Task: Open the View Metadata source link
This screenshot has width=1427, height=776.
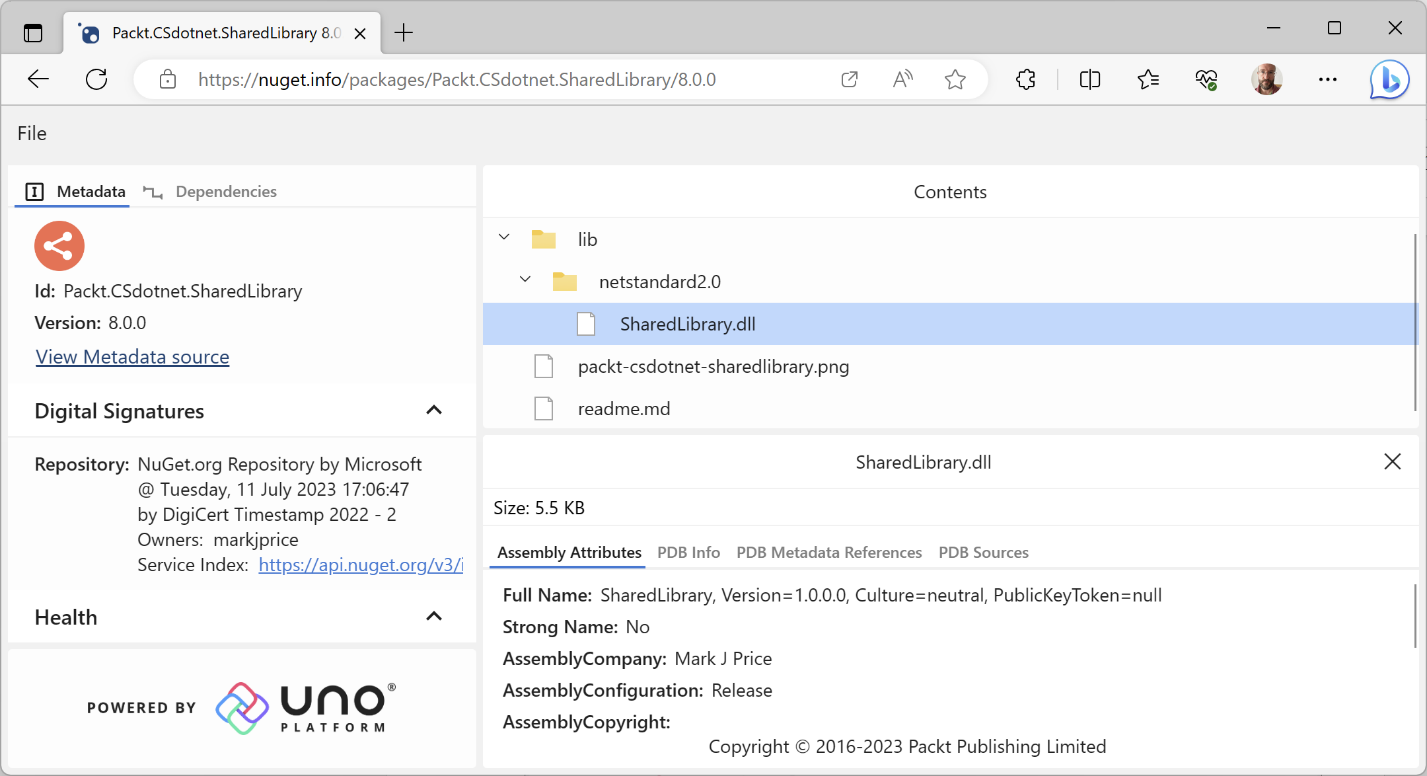Action: pos(132,357)
